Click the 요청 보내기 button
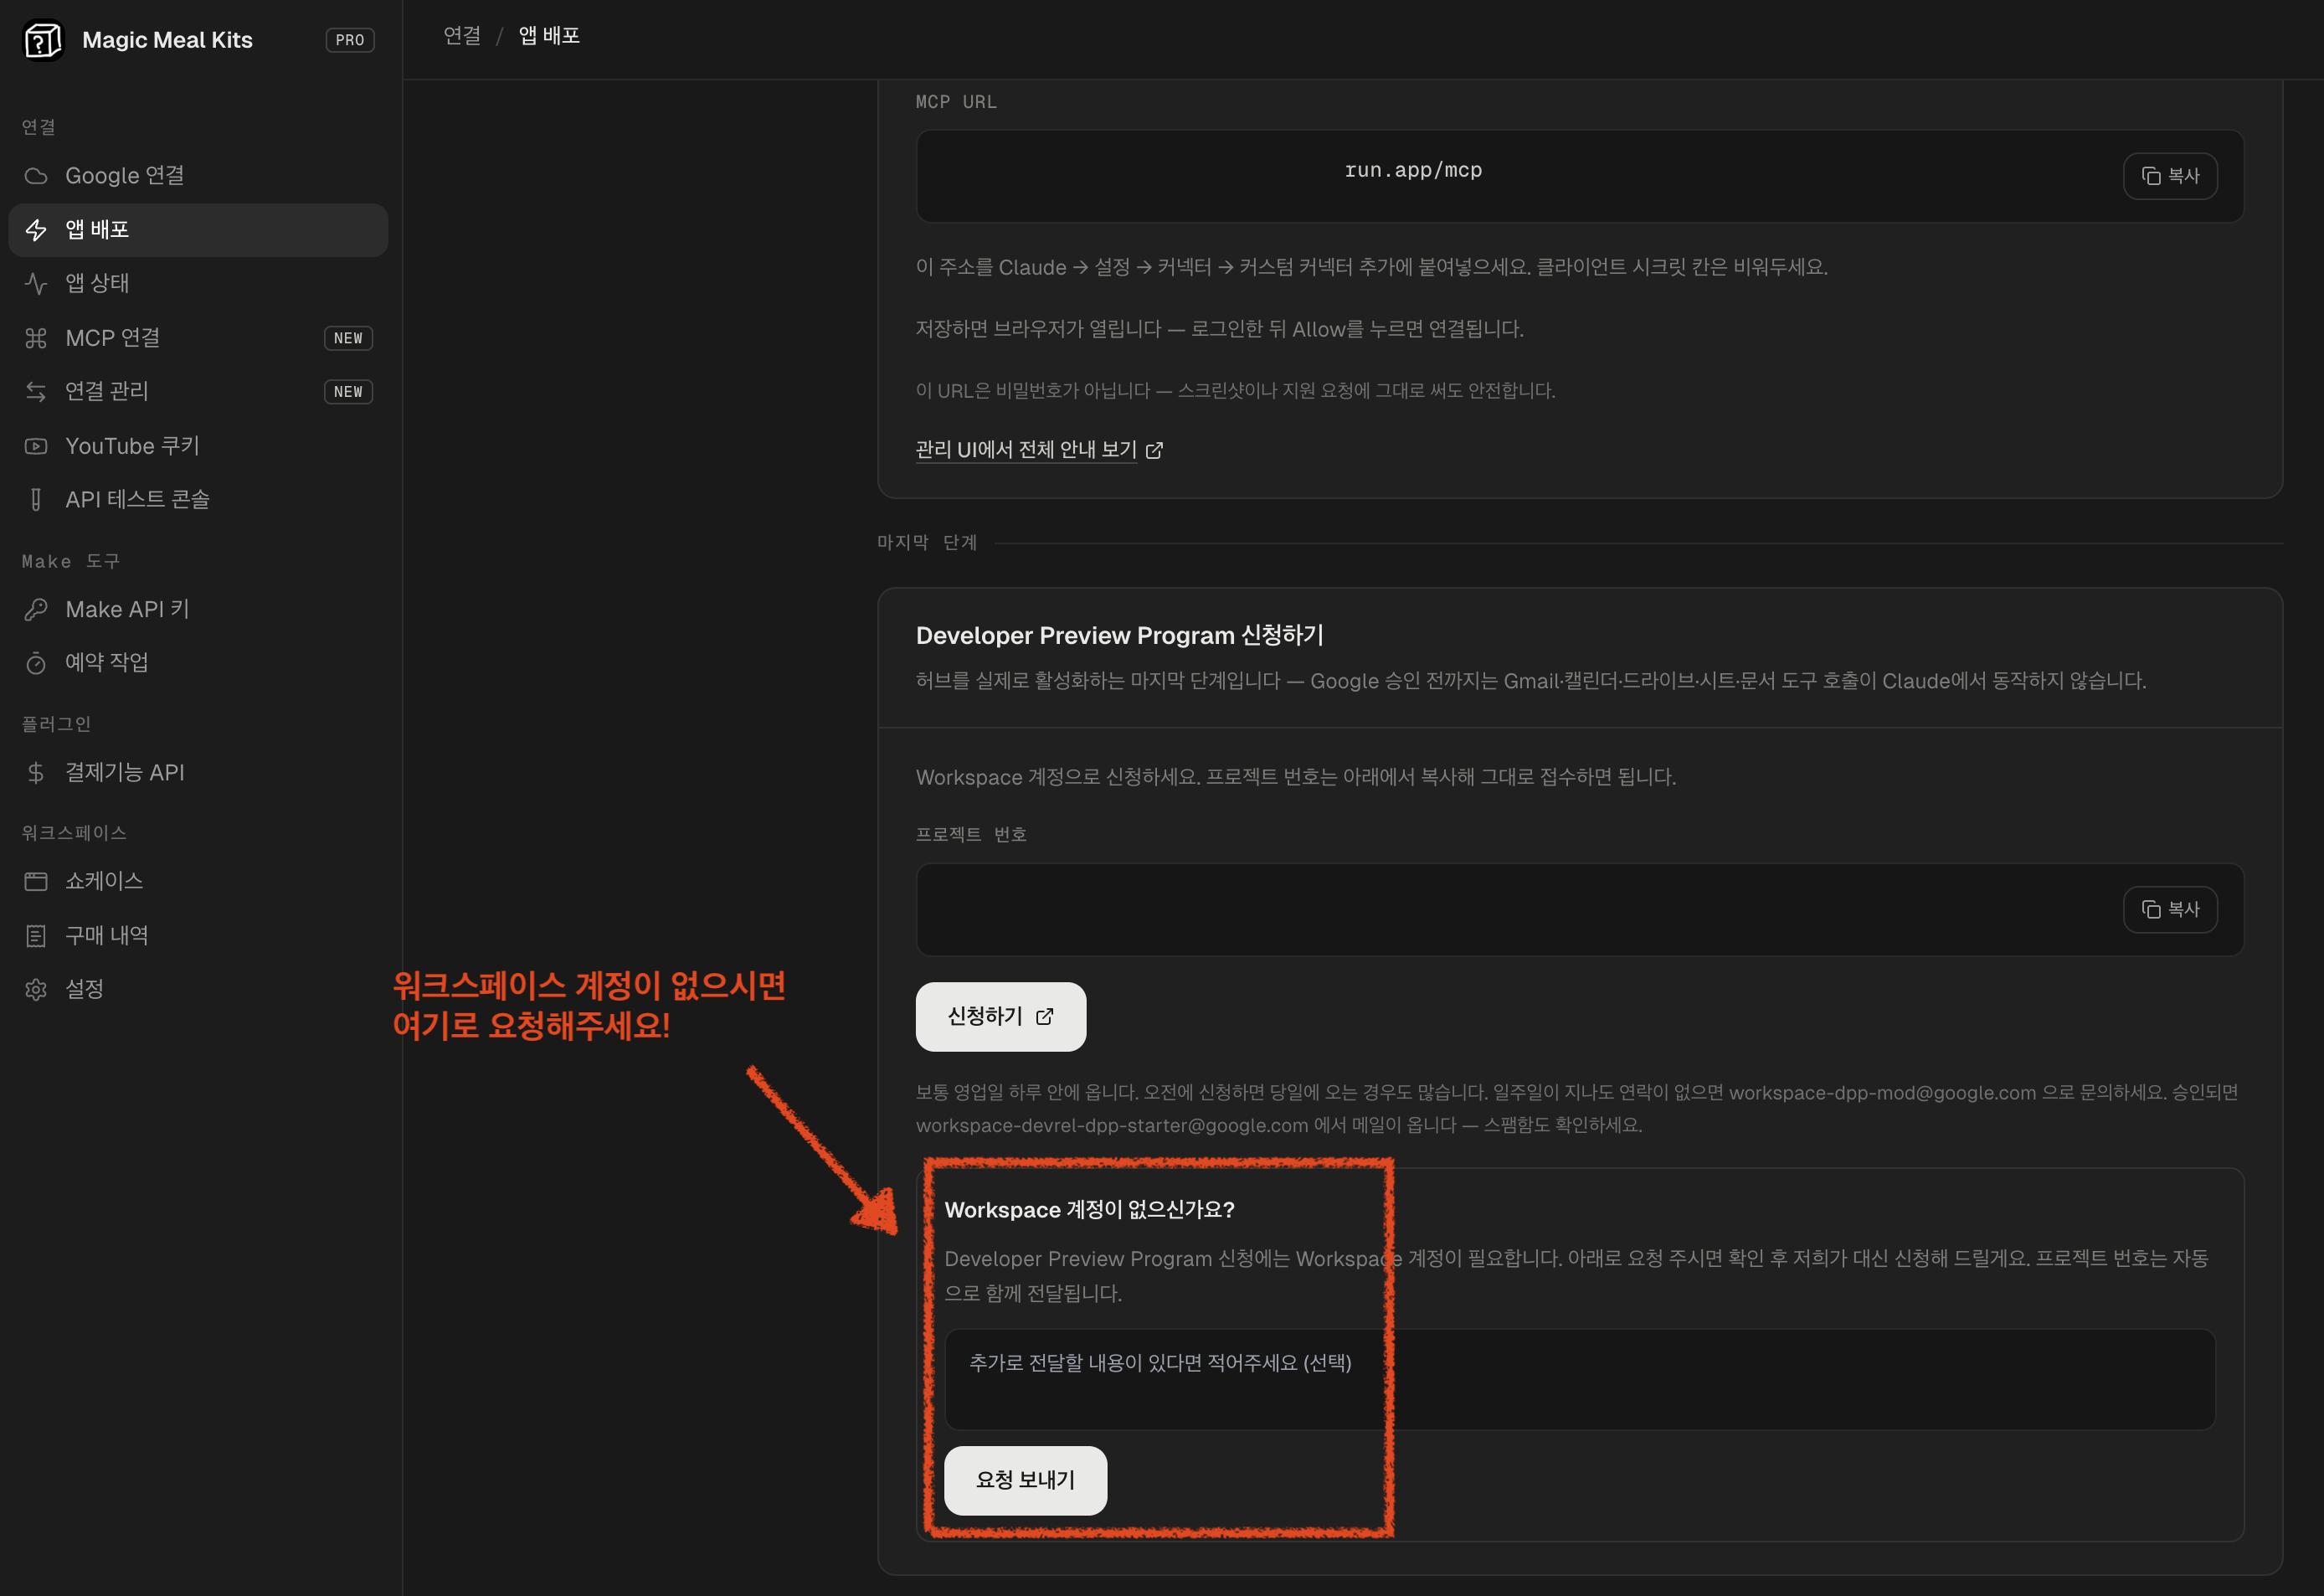 [1026, 1480]
